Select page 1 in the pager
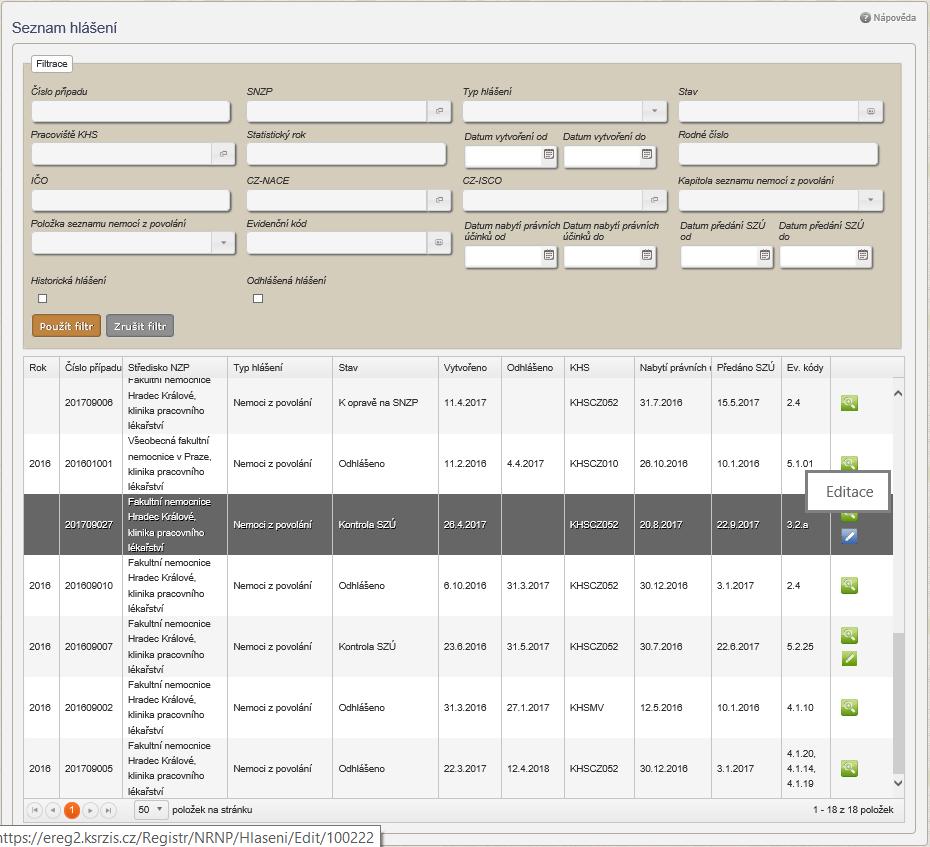 coord(72,810)
